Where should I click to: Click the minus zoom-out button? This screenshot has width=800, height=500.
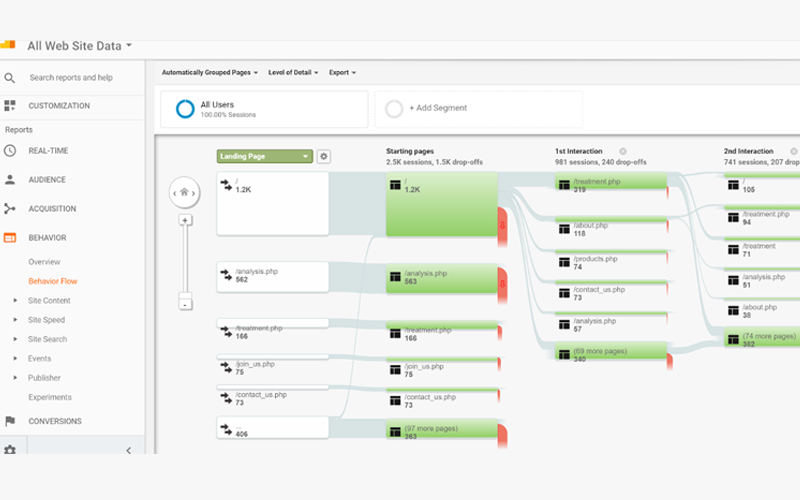[x=185, y=303]
